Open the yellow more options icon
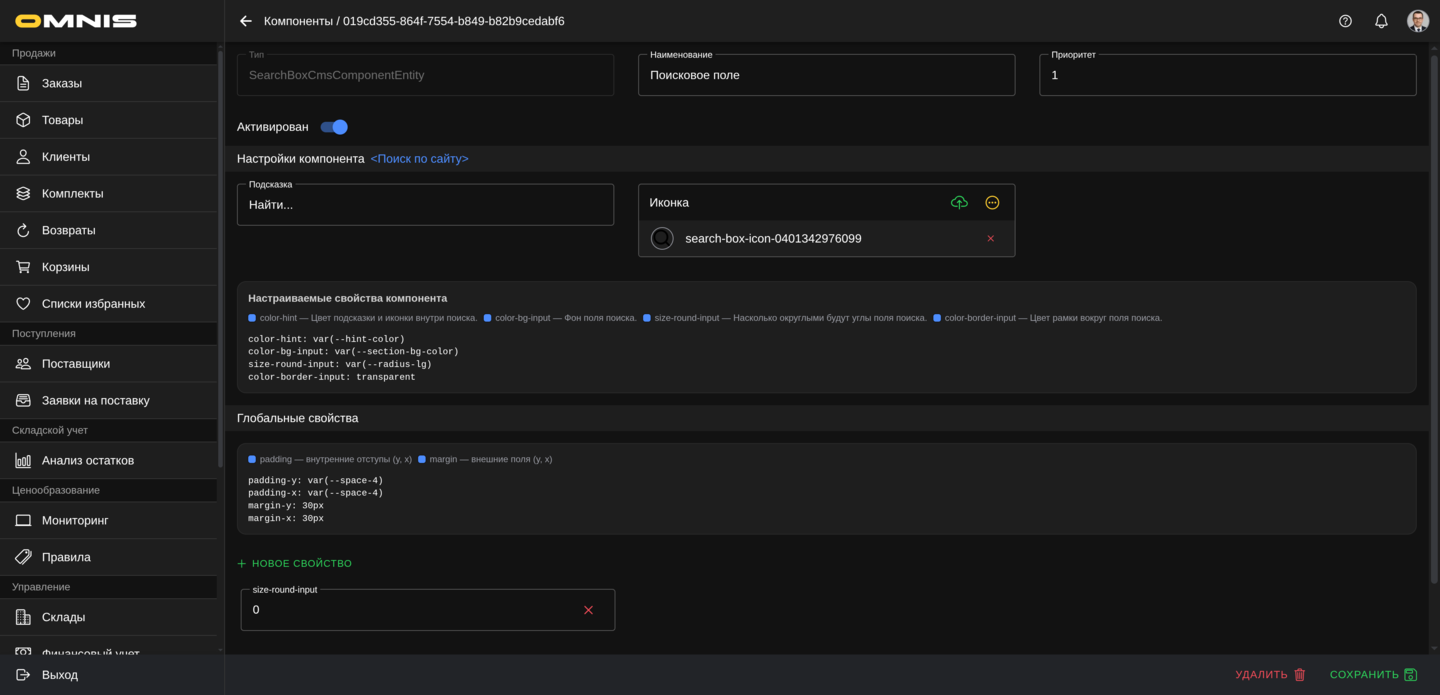This screenshot has width=1440, height=695. tap(992, 203)
